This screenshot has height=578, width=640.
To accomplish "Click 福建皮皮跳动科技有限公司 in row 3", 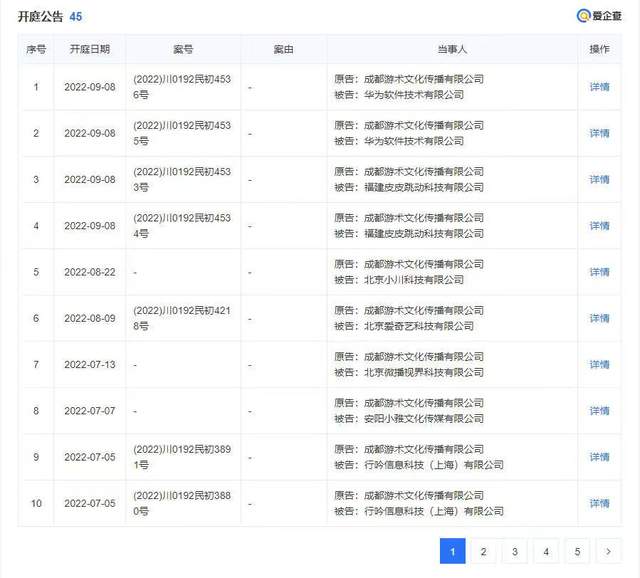I will [427, 187].
